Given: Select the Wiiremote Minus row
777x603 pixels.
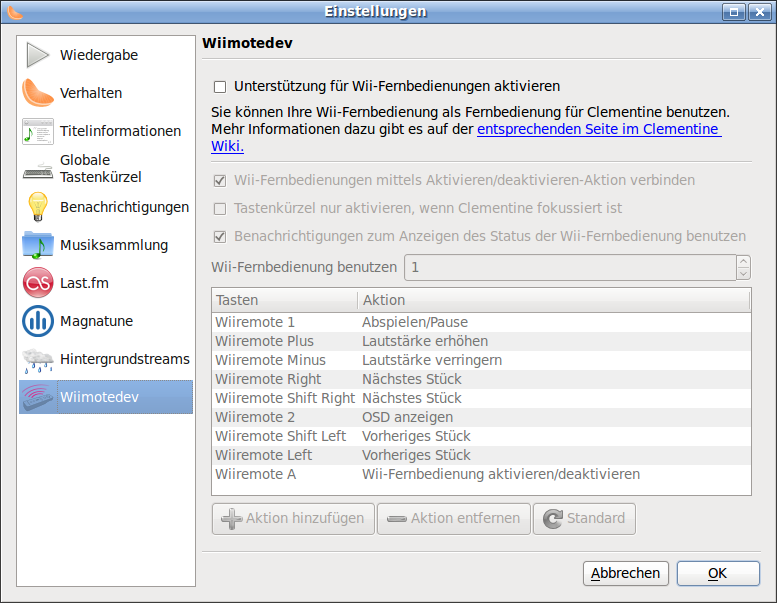Looking at the screenshot, I should (481, 360).
